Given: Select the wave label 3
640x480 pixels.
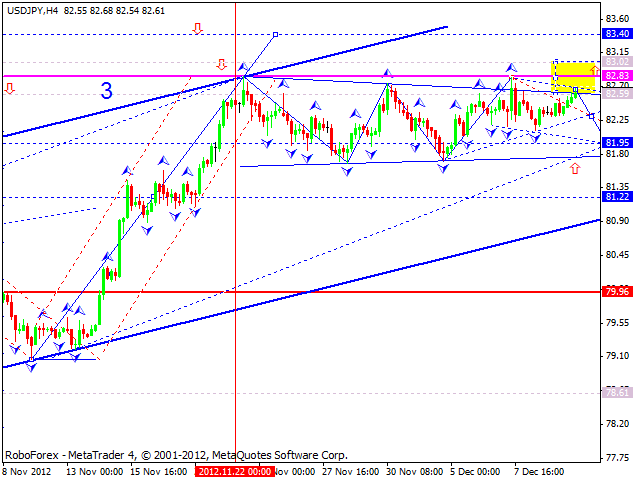Looking at the screenshot, I should click(x=106, y=91).
